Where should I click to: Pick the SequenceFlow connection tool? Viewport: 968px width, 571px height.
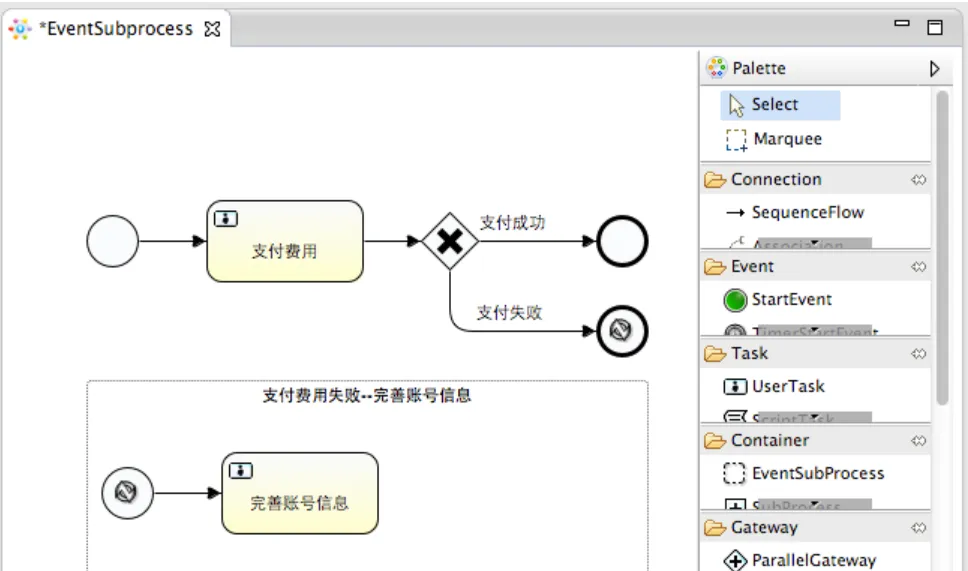(795, 212)
